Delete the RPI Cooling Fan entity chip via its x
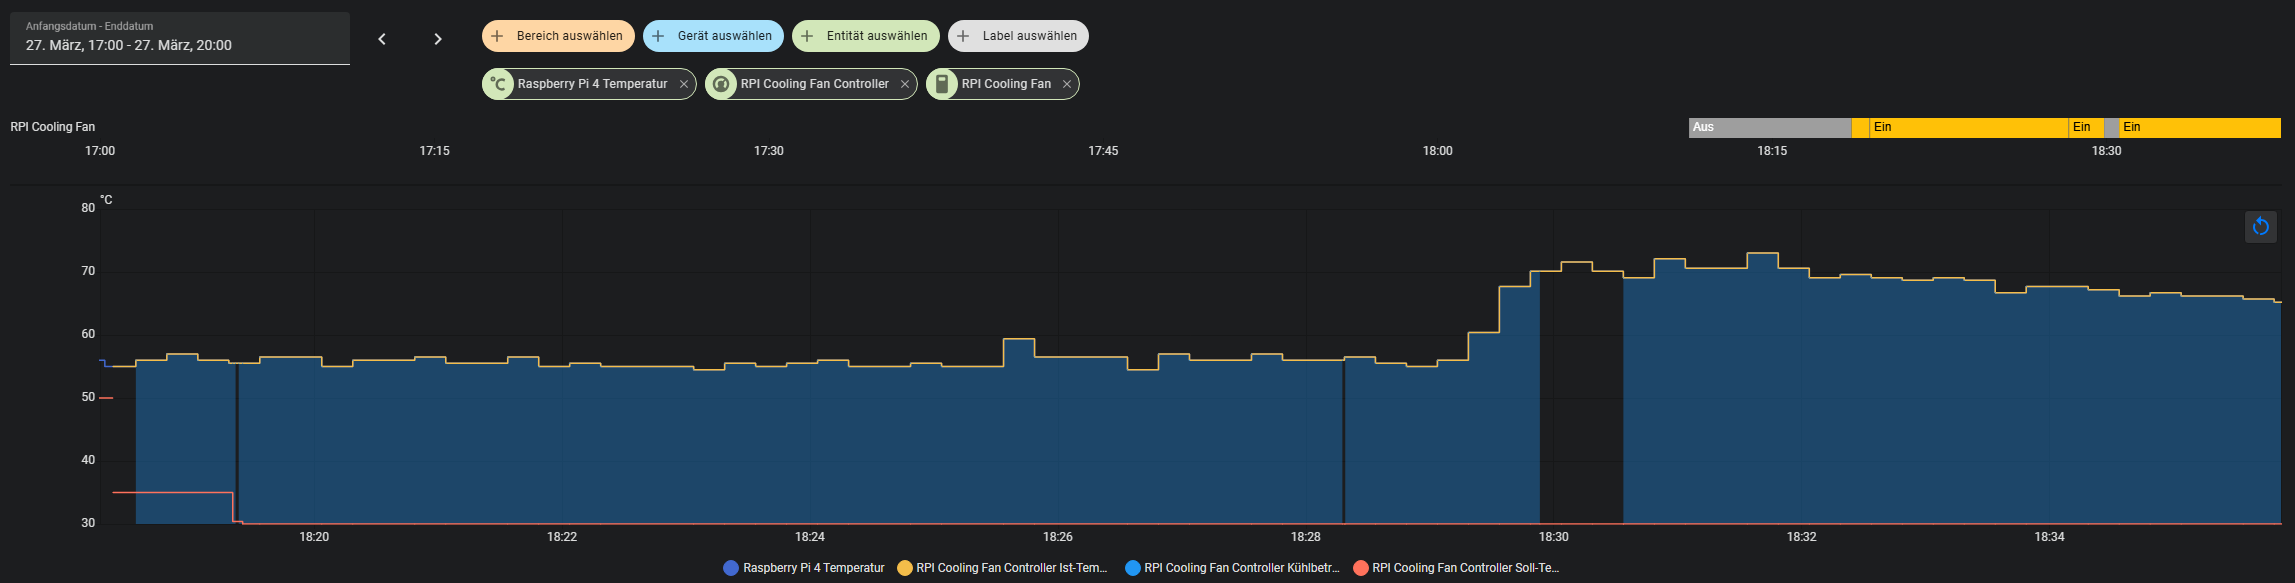Image resolution: width=2295 pixels, height=583 pixels. 1067,84
